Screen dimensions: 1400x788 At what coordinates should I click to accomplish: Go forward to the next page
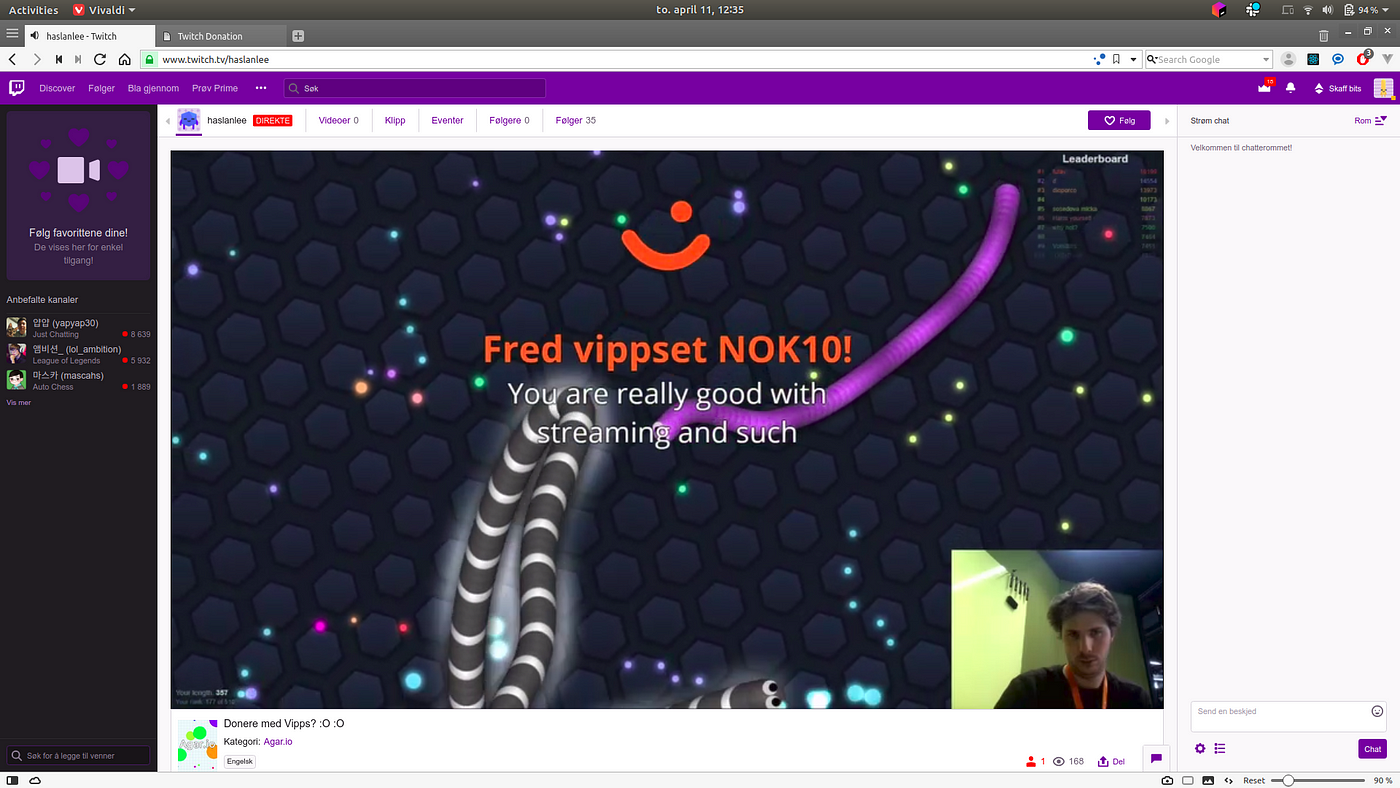[x=37, y=59]
